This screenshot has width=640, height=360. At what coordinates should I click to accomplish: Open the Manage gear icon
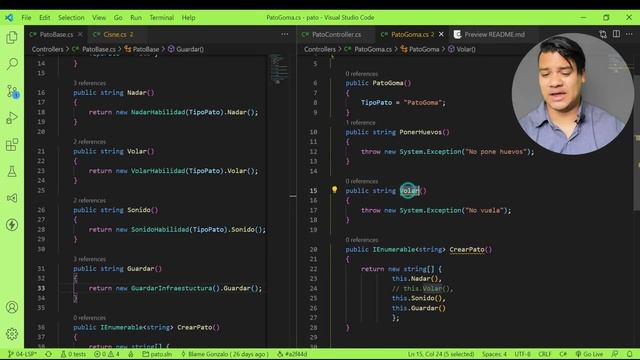pos(12,334)
